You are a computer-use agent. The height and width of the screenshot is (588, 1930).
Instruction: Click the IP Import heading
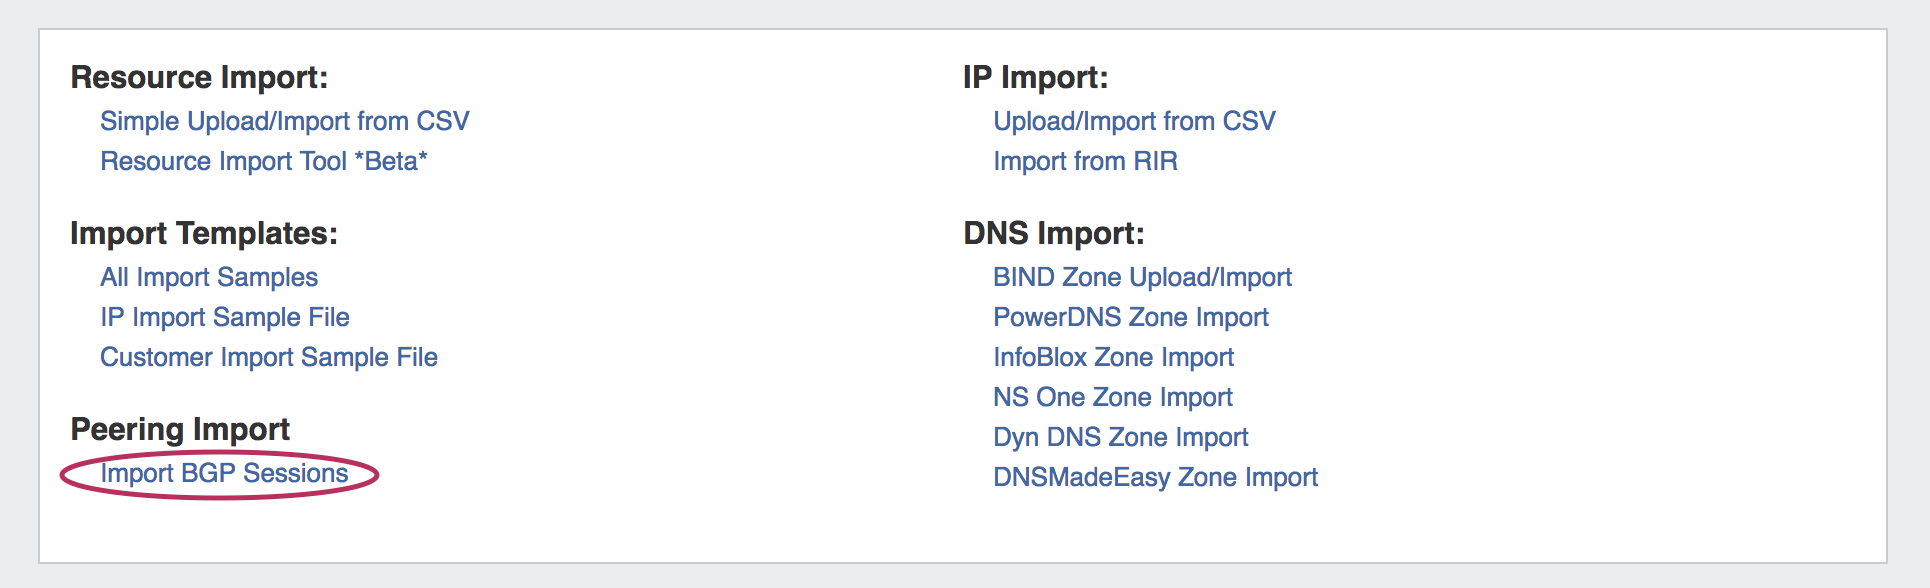(x=1035, y=77)
